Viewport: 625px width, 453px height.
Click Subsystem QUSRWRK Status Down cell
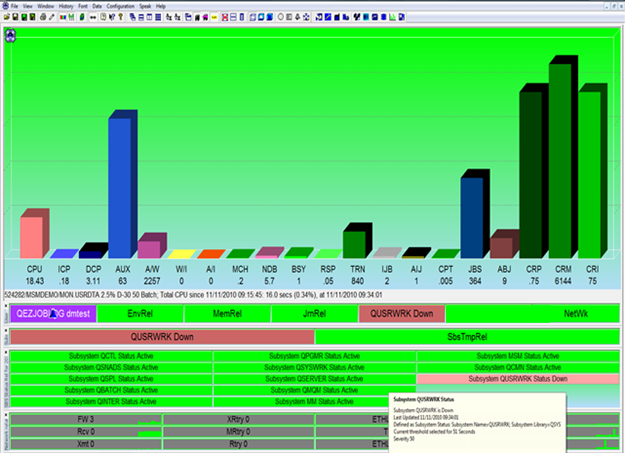click(517, 379)
